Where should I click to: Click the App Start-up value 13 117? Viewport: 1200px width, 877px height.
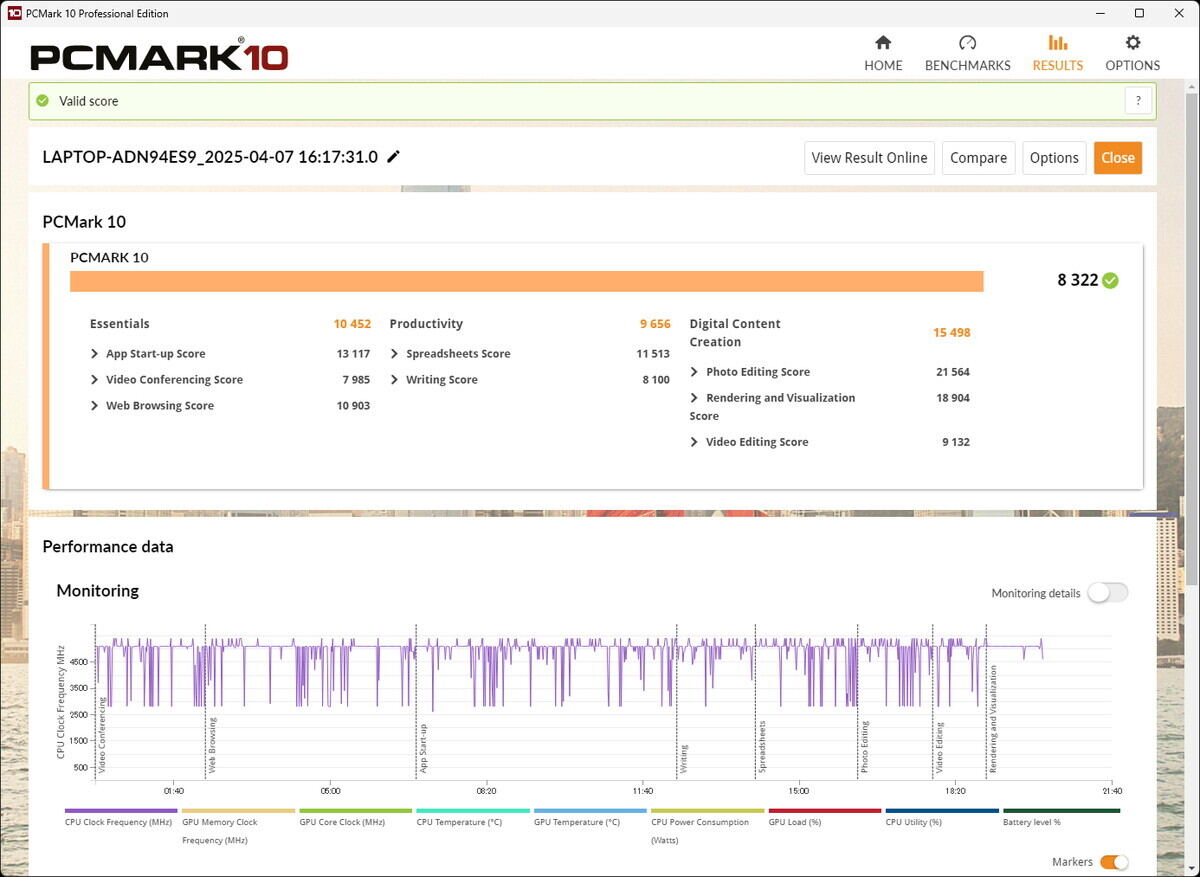tap(353, 354)
